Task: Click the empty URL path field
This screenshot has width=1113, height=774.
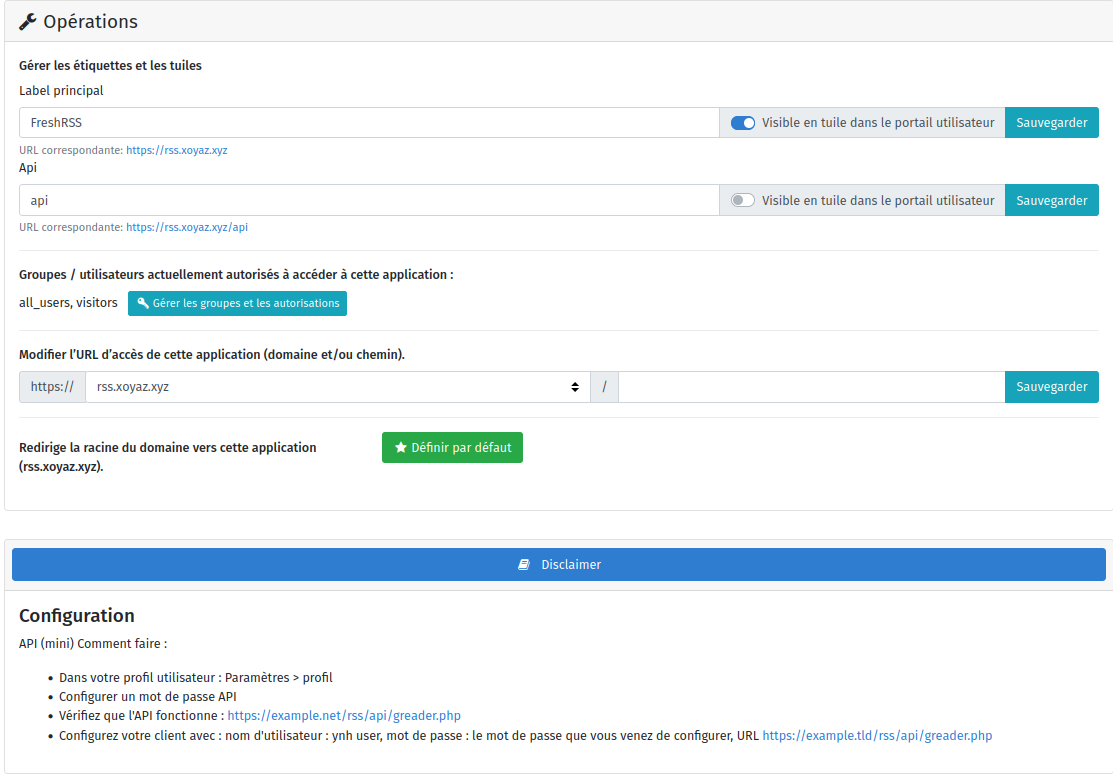Action: pyautogui.click(x=810, y=387)
